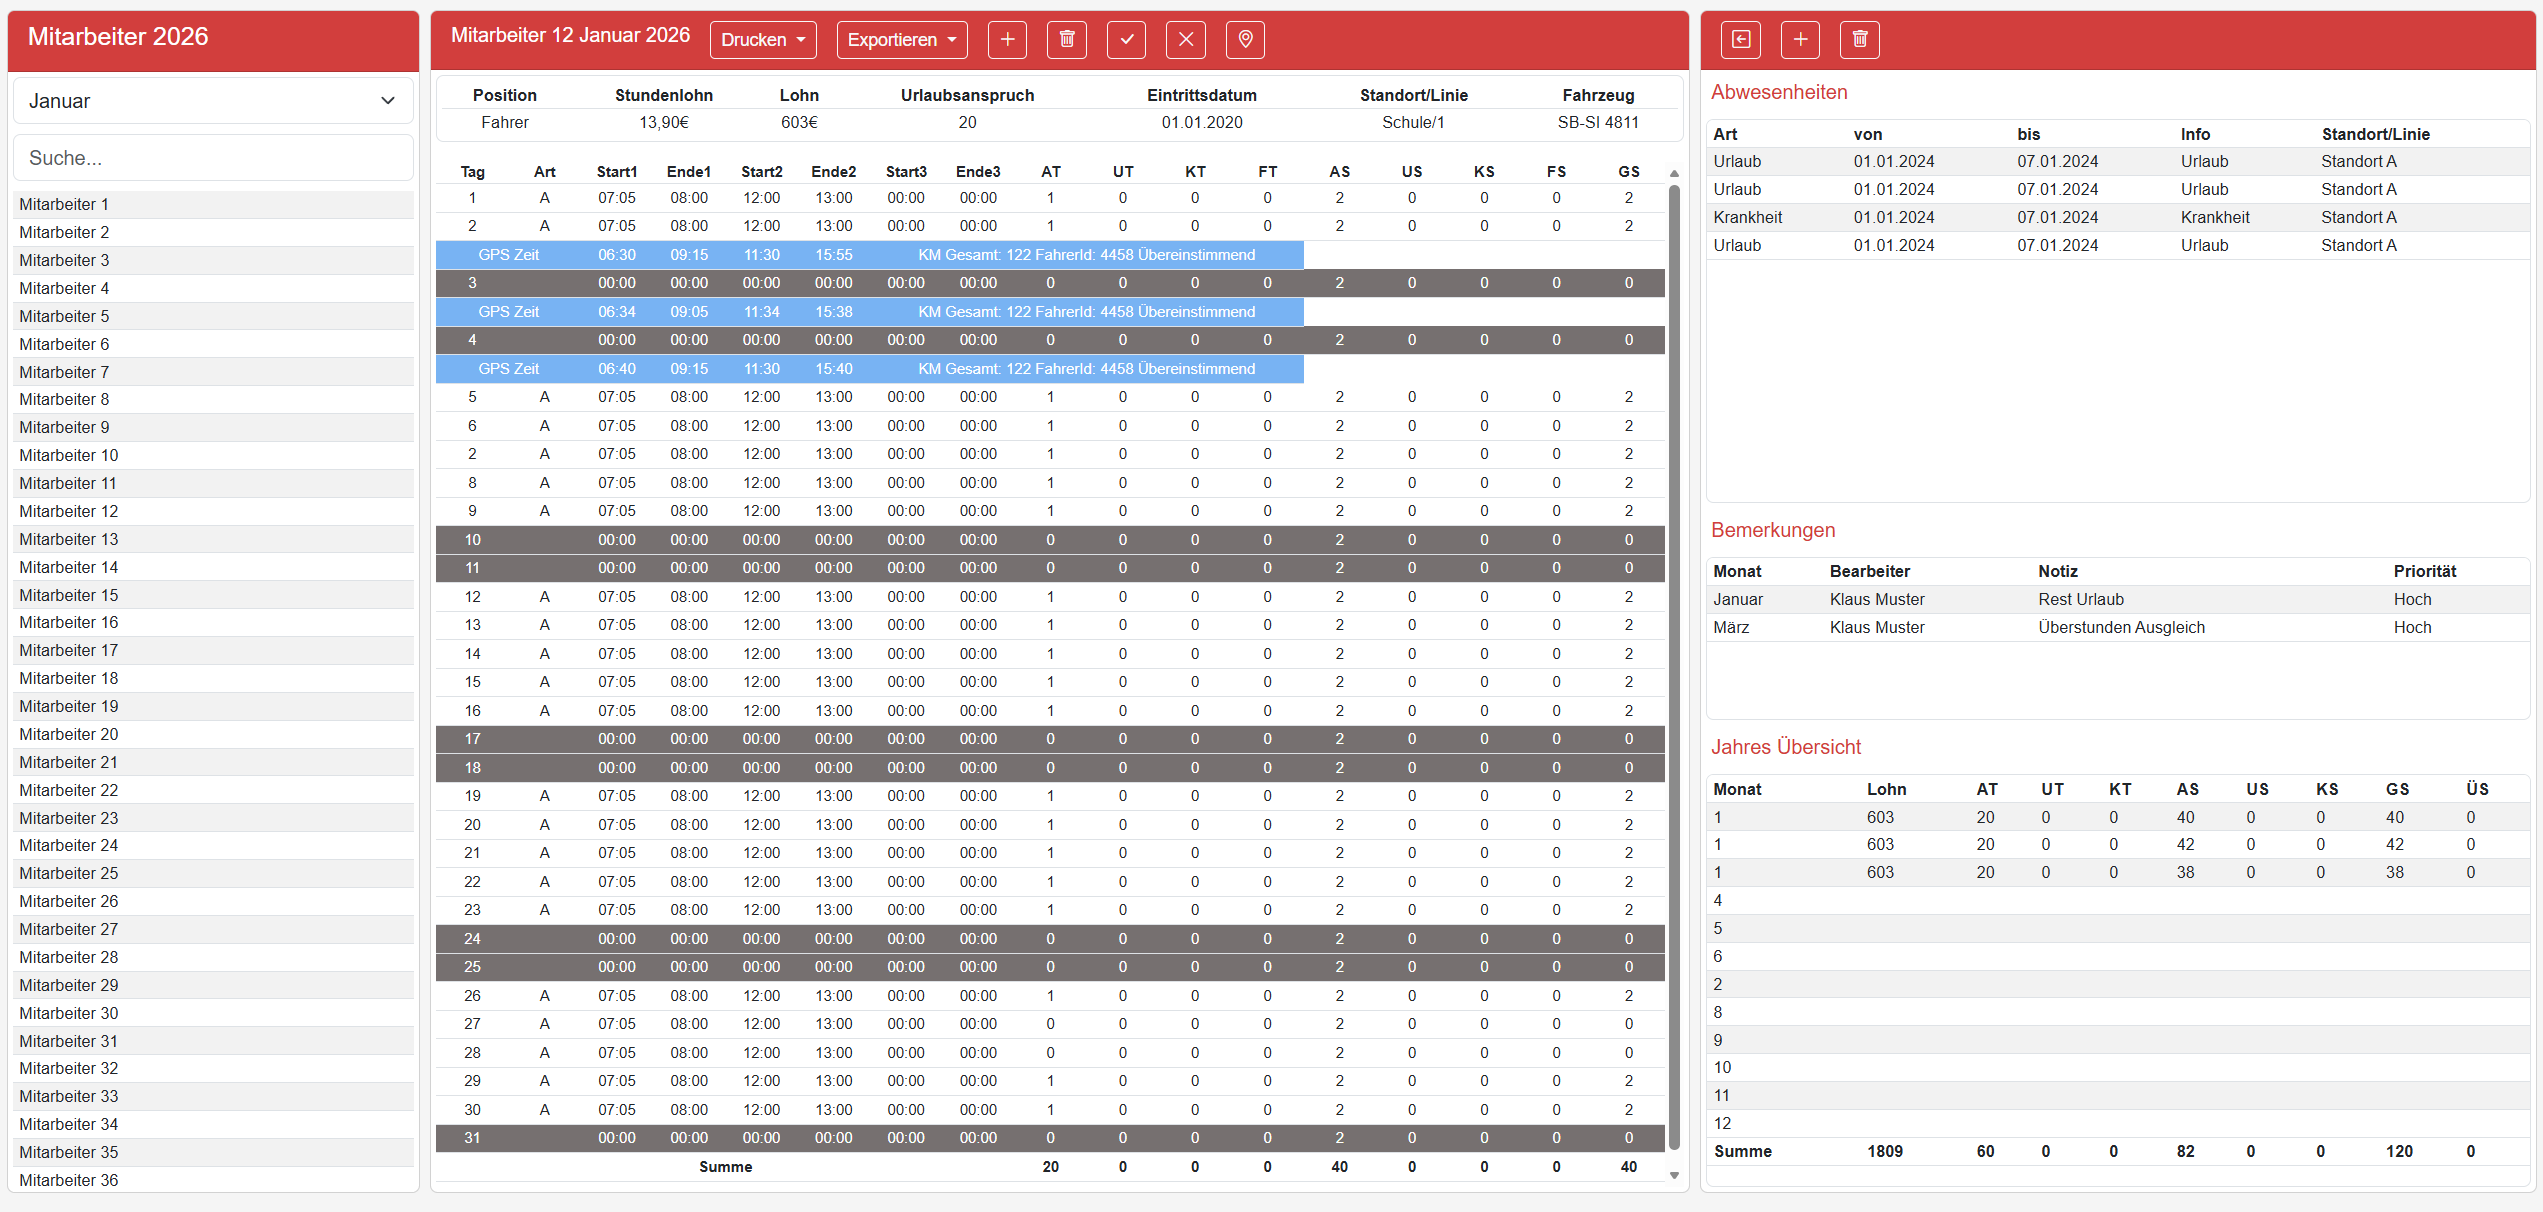Click the first Urlaub absence row
This screenshot has width=2543, height=1212.
[2118, 161]
